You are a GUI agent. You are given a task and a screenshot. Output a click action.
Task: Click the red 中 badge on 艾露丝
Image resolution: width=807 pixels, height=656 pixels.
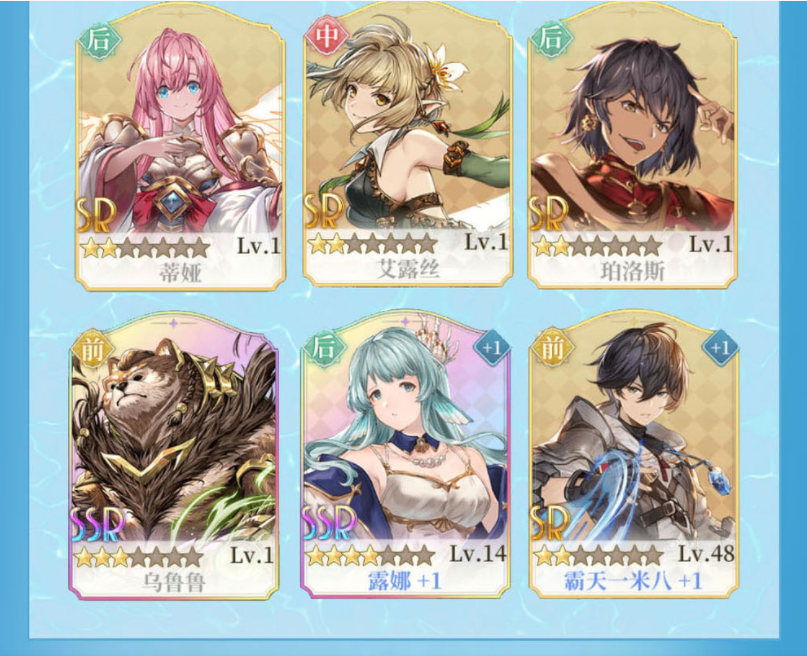coord(326,37)
